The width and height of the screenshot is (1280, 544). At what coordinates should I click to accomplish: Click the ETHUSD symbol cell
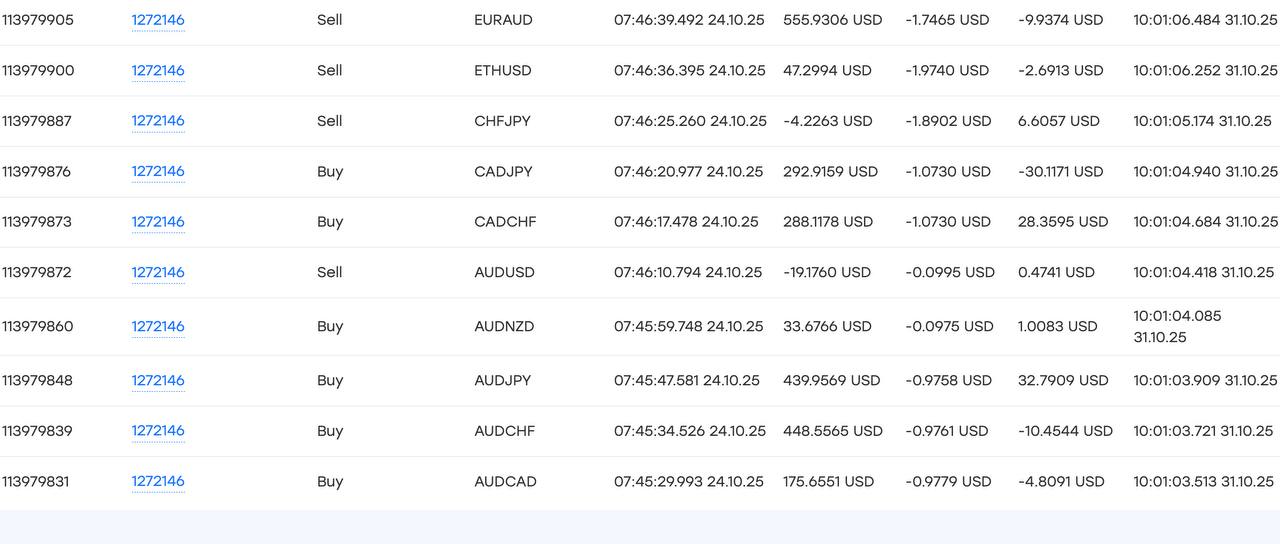[x=503, y=71]
